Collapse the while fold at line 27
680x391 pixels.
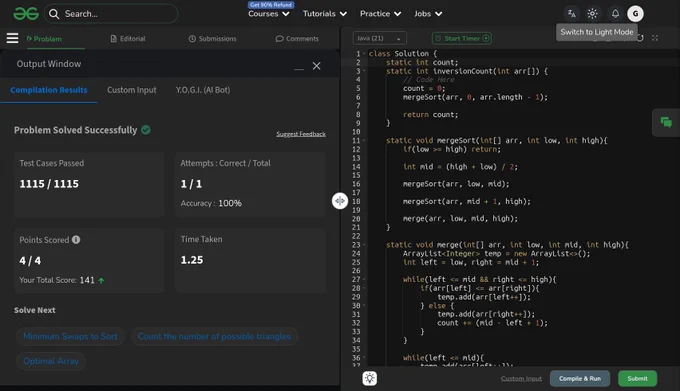[x=364, y=280]
